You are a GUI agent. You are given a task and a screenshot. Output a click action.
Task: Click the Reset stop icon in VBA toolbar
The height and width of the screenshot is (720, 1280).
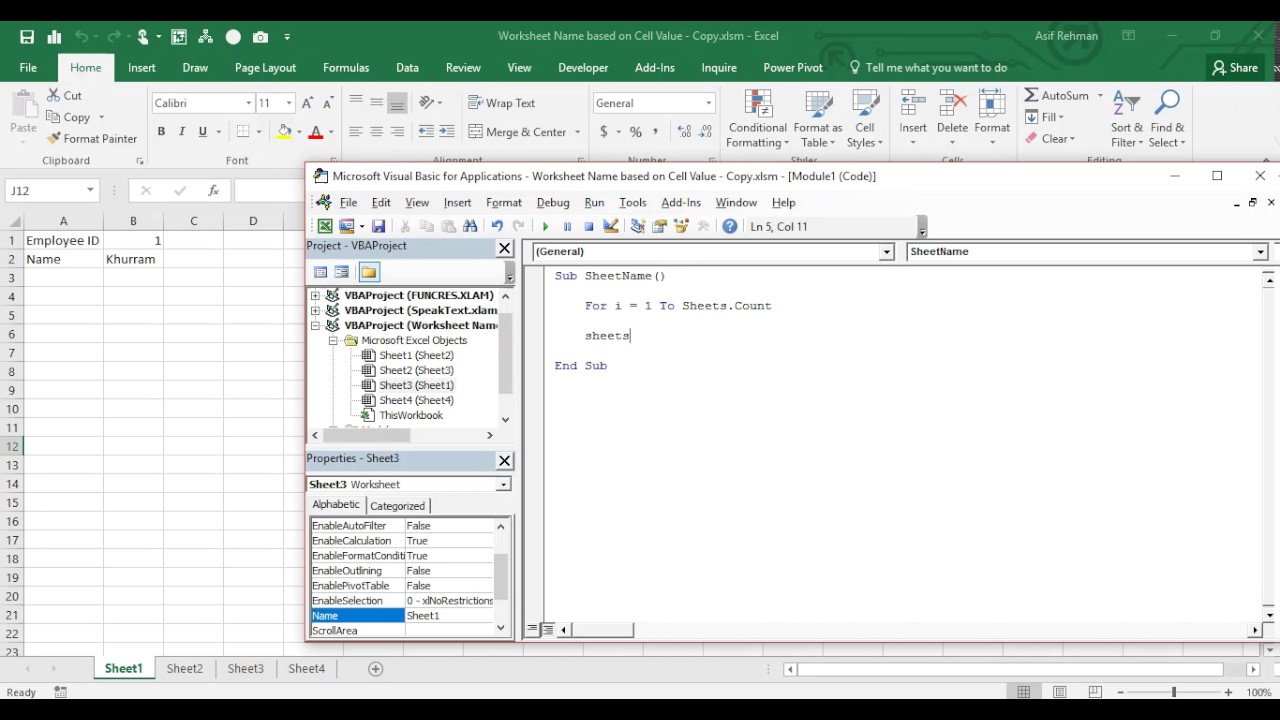pyautogui.click(x=589, y=227)
